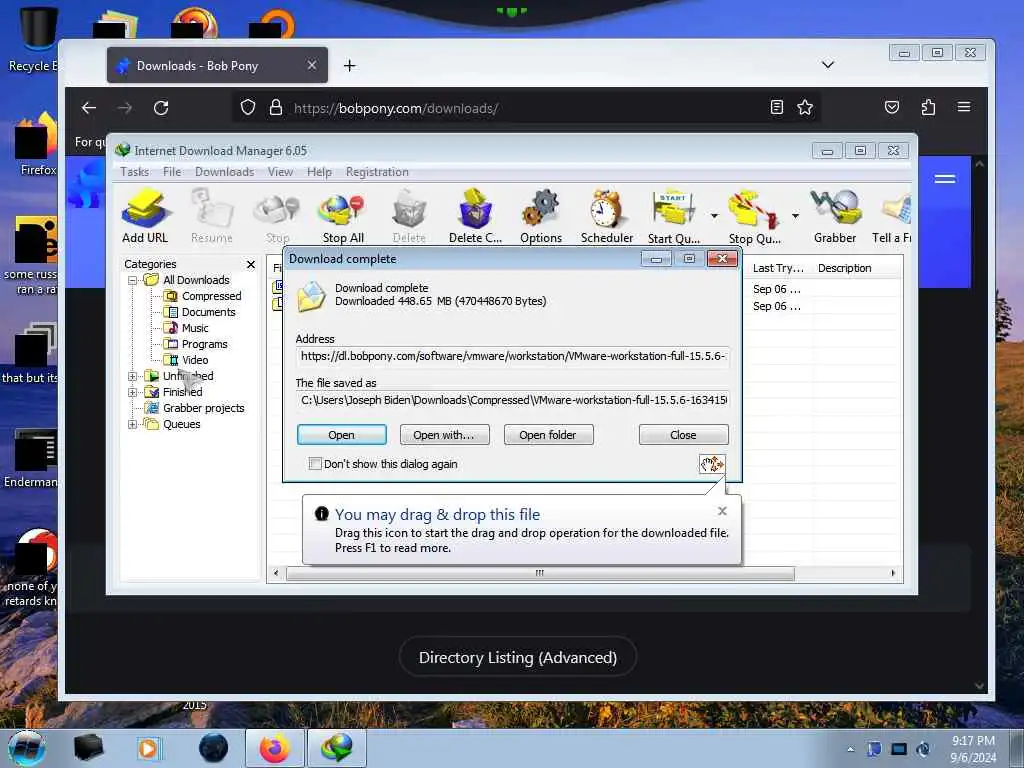Screen dimensions: 1024x768
Task: Click the Delete Completed toolbar icon
Action: [475, 216]
